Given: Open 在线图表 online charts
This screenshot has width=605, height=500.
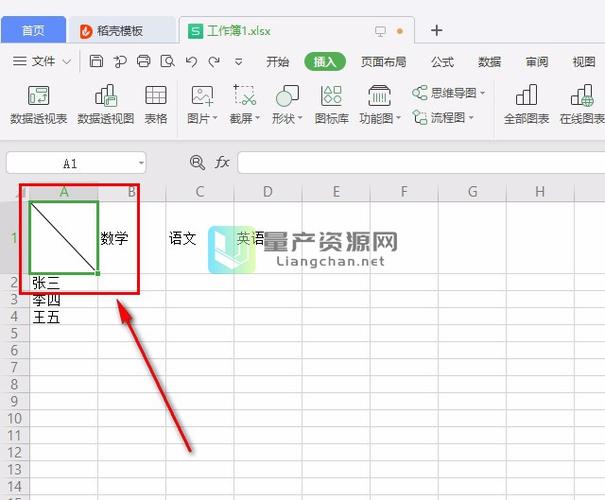Looking at the screenshot, I should point(582,105).
